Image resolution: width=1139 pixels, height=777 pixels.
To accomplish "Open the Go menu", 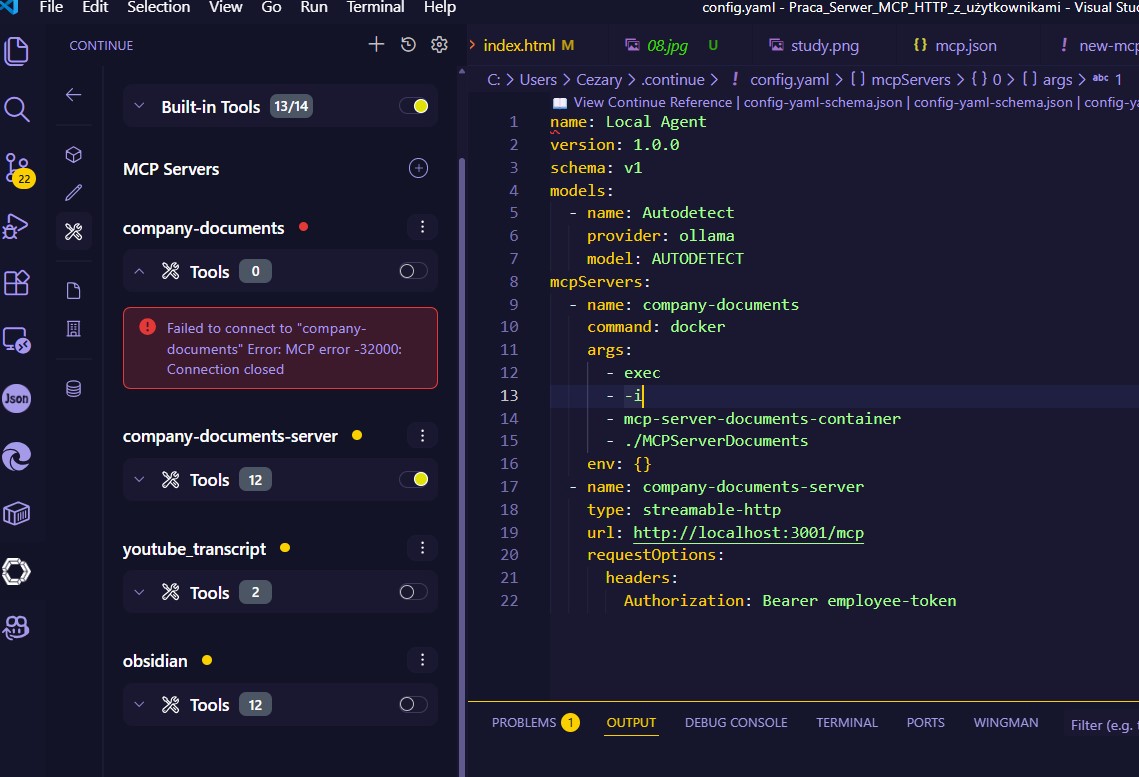I will [x=271, y=7].
